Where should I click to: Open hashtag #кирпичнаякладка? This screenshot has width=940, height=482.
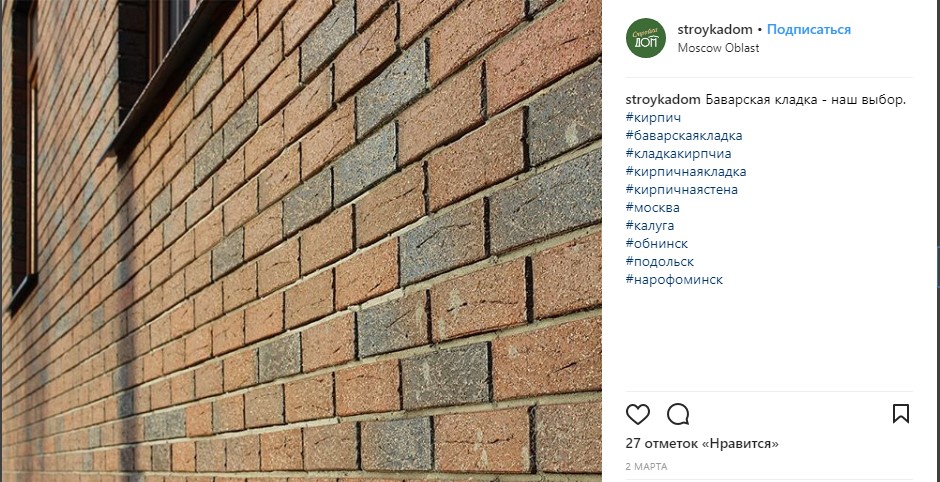[x=686, y=171]
